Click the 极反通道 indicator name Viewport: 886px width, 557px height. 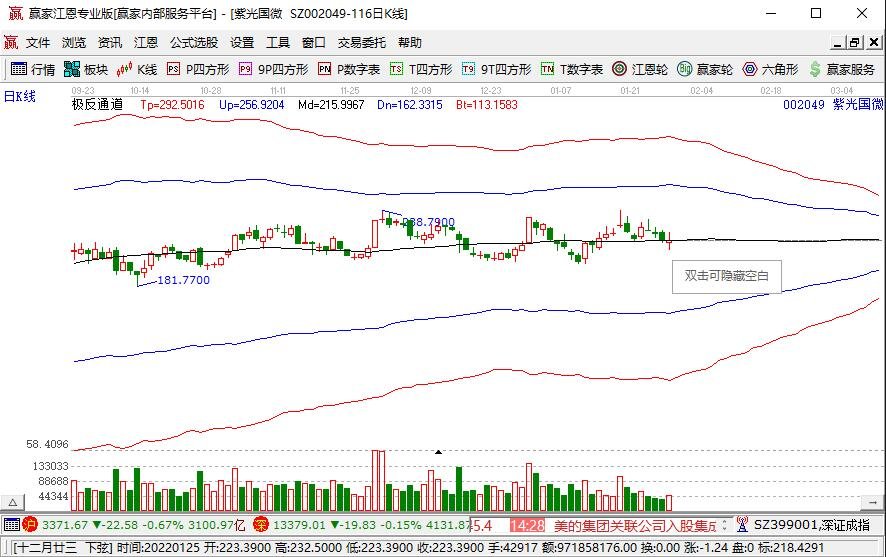(97, 104)
